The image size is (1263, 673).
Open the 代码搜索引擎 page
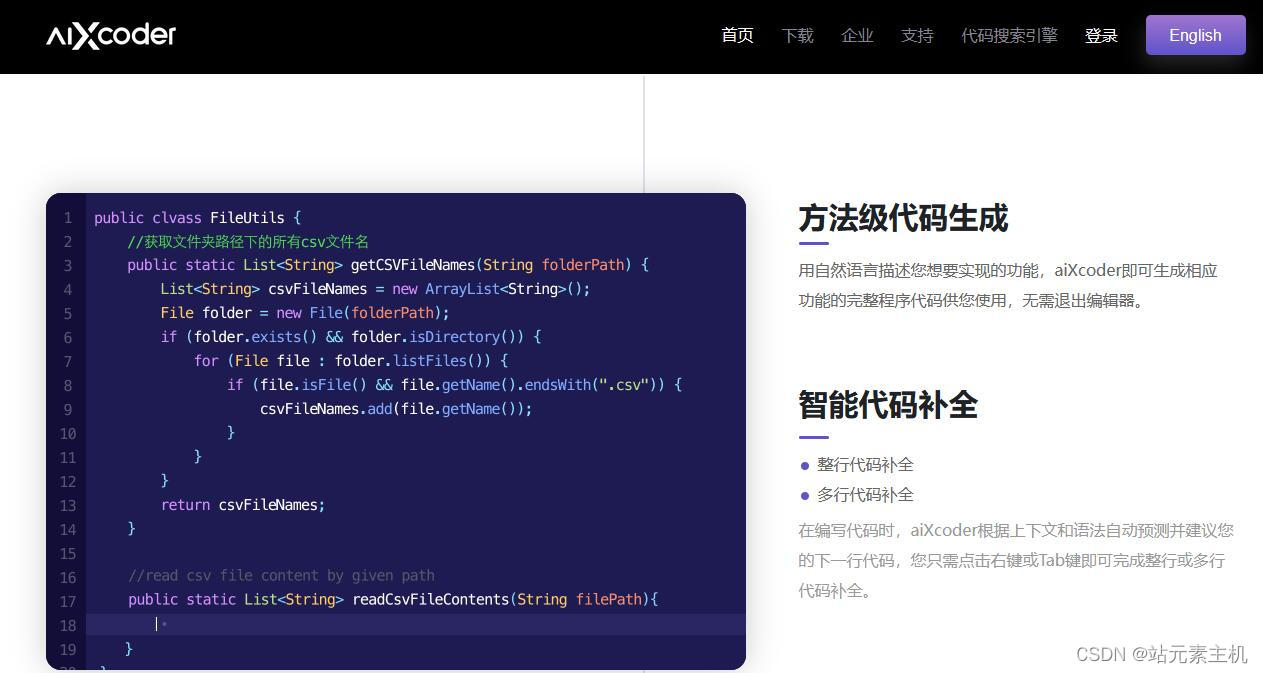(1009, 35)
